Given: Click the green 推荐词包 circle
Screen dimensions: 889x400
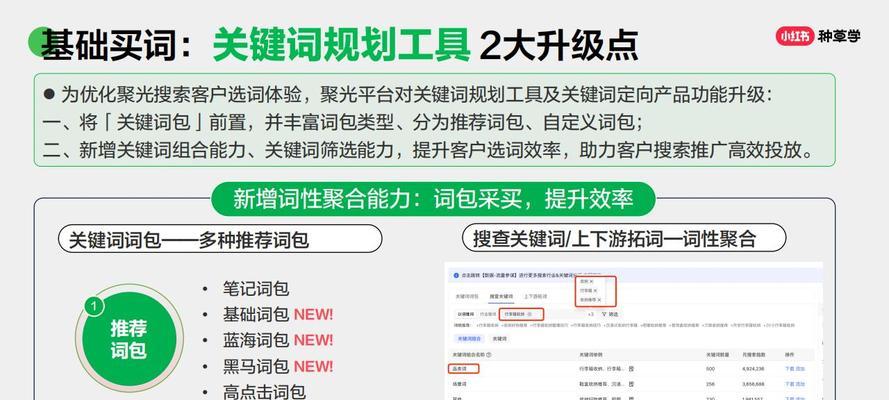Looking at the screenshot, I should [129, 339].
